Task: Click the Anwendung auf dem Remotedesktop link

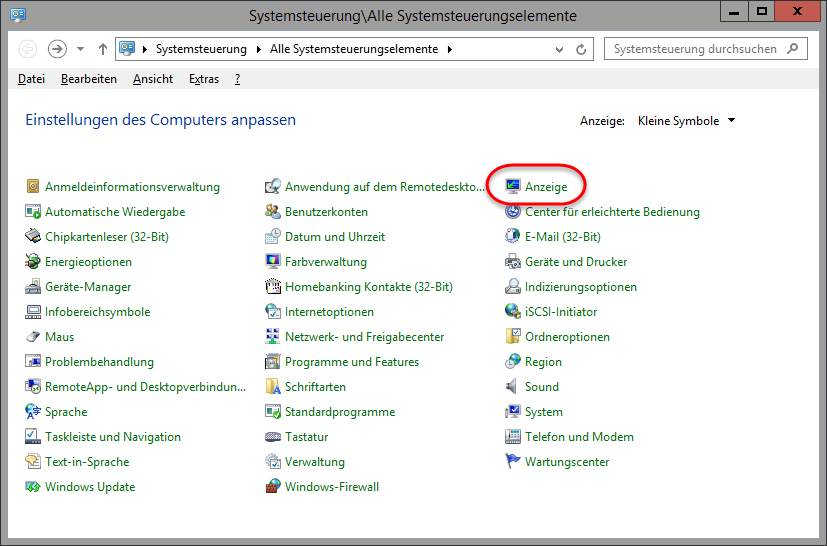Action: (x=384, y=186)
